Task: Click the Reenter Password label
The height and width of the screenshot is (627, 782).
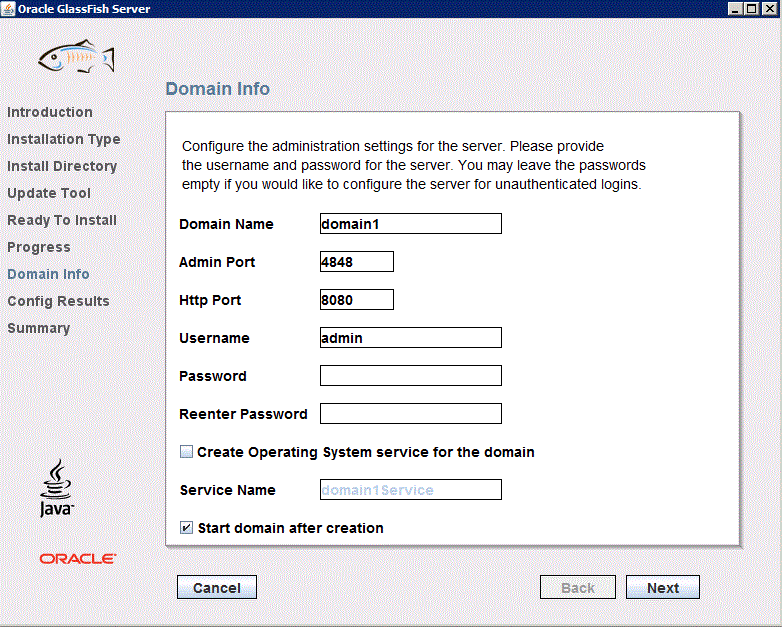Action: point(243,414)
